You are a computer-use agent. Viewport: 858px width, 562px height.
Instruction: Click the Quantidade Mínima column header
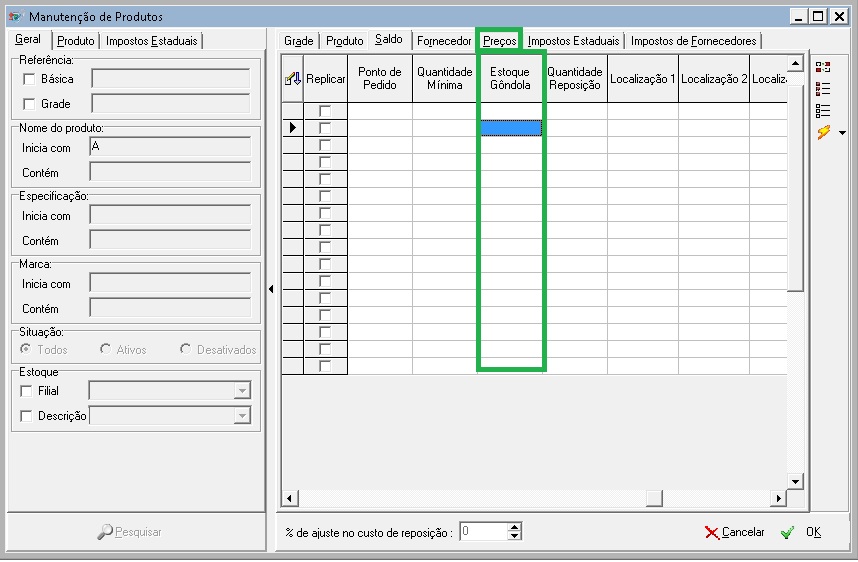pos(444,79)
